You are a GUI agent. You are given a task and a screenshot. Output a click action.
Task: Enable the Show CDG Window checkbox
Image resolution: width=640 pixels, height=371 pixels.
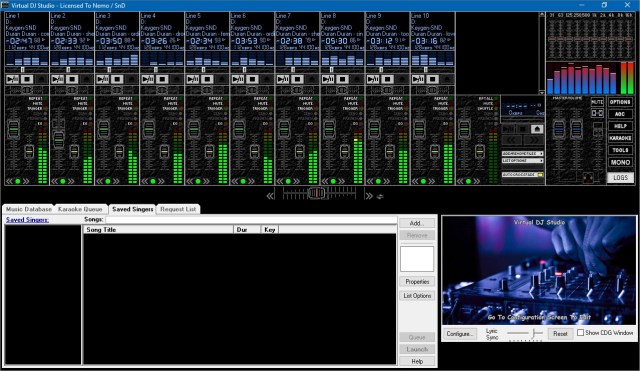pos(580,333)
